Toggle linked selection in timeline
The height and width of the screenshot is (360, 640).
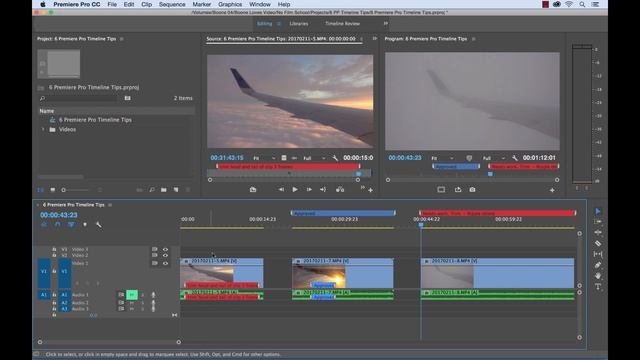71,224
